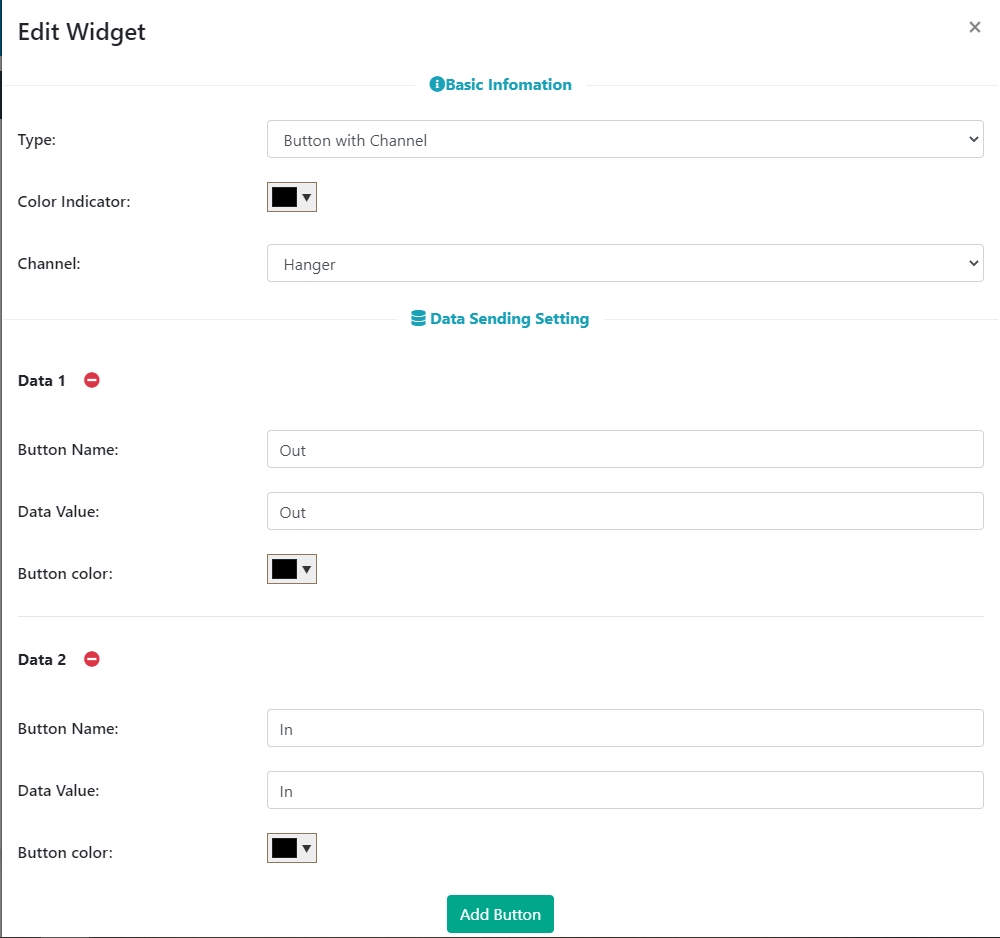The width and height of the screenshot is (1000, 938).
Task: Select the black Data 1 Button color swatch
Action: 284,570
